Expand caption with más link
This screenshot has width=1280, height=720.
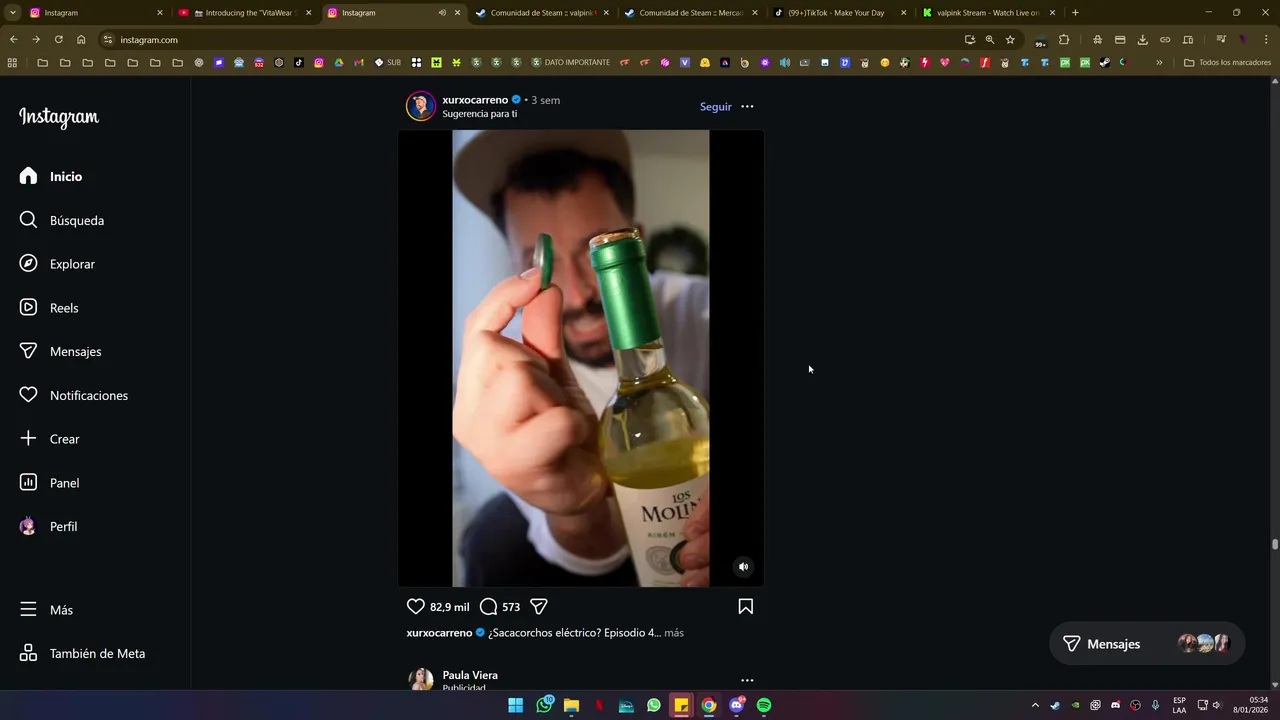tap(674, 633)
